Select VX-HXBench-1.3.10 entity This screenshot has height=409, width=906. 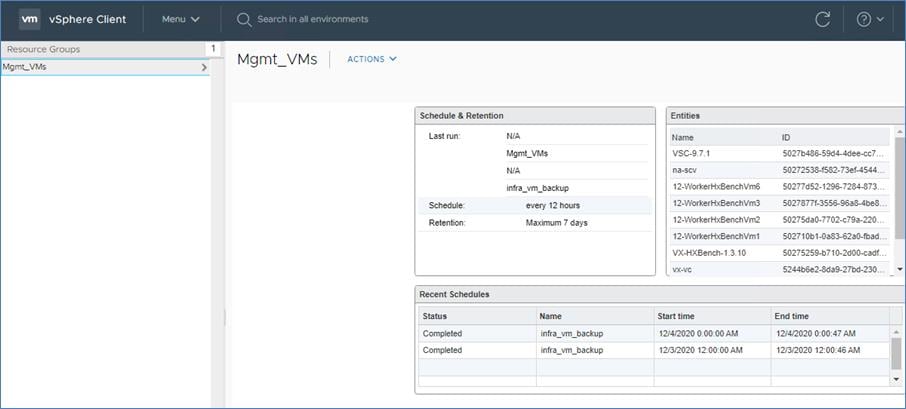pos(779,252)
